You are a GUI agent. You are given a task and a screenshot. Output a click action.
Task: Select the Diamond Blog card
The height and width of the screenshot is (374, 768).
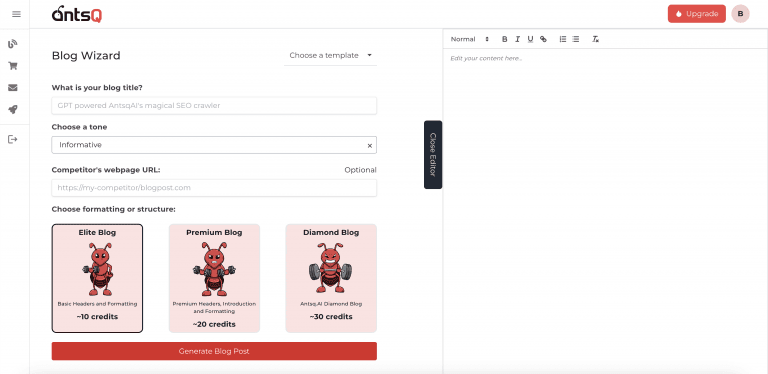tap(331, 278)
